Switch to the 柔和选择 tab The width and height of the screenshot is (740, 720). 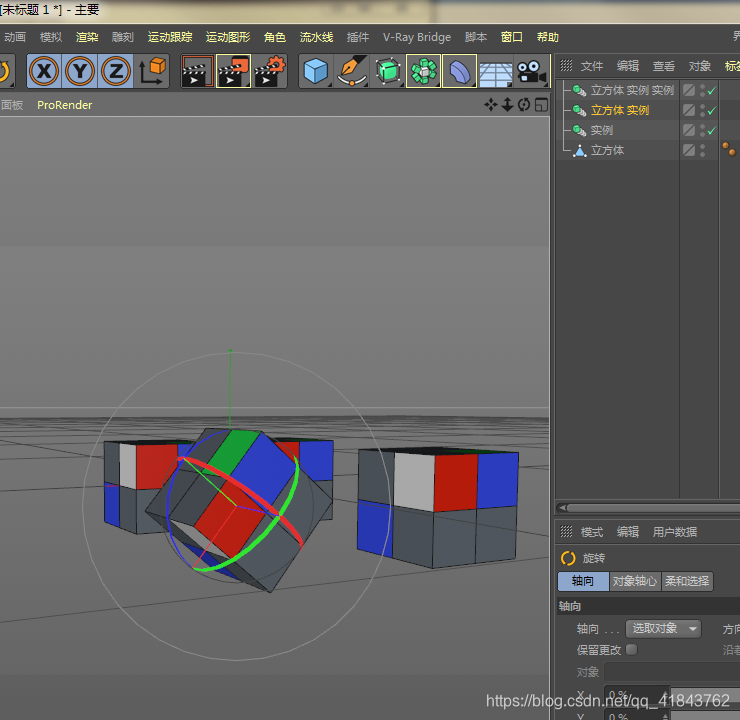click(x=687, y=581)
